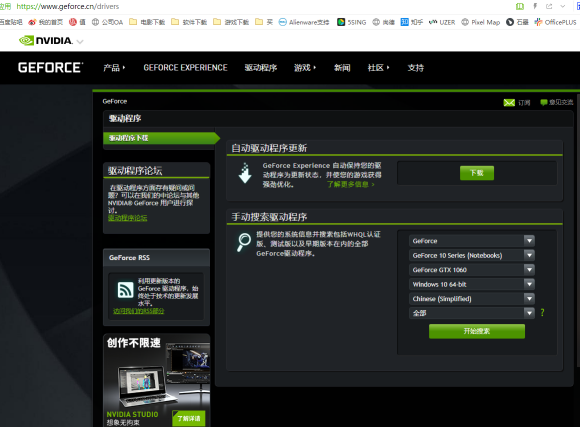
Task: Click the green speech-bubble feedback icon
Action: click(544, 102)
